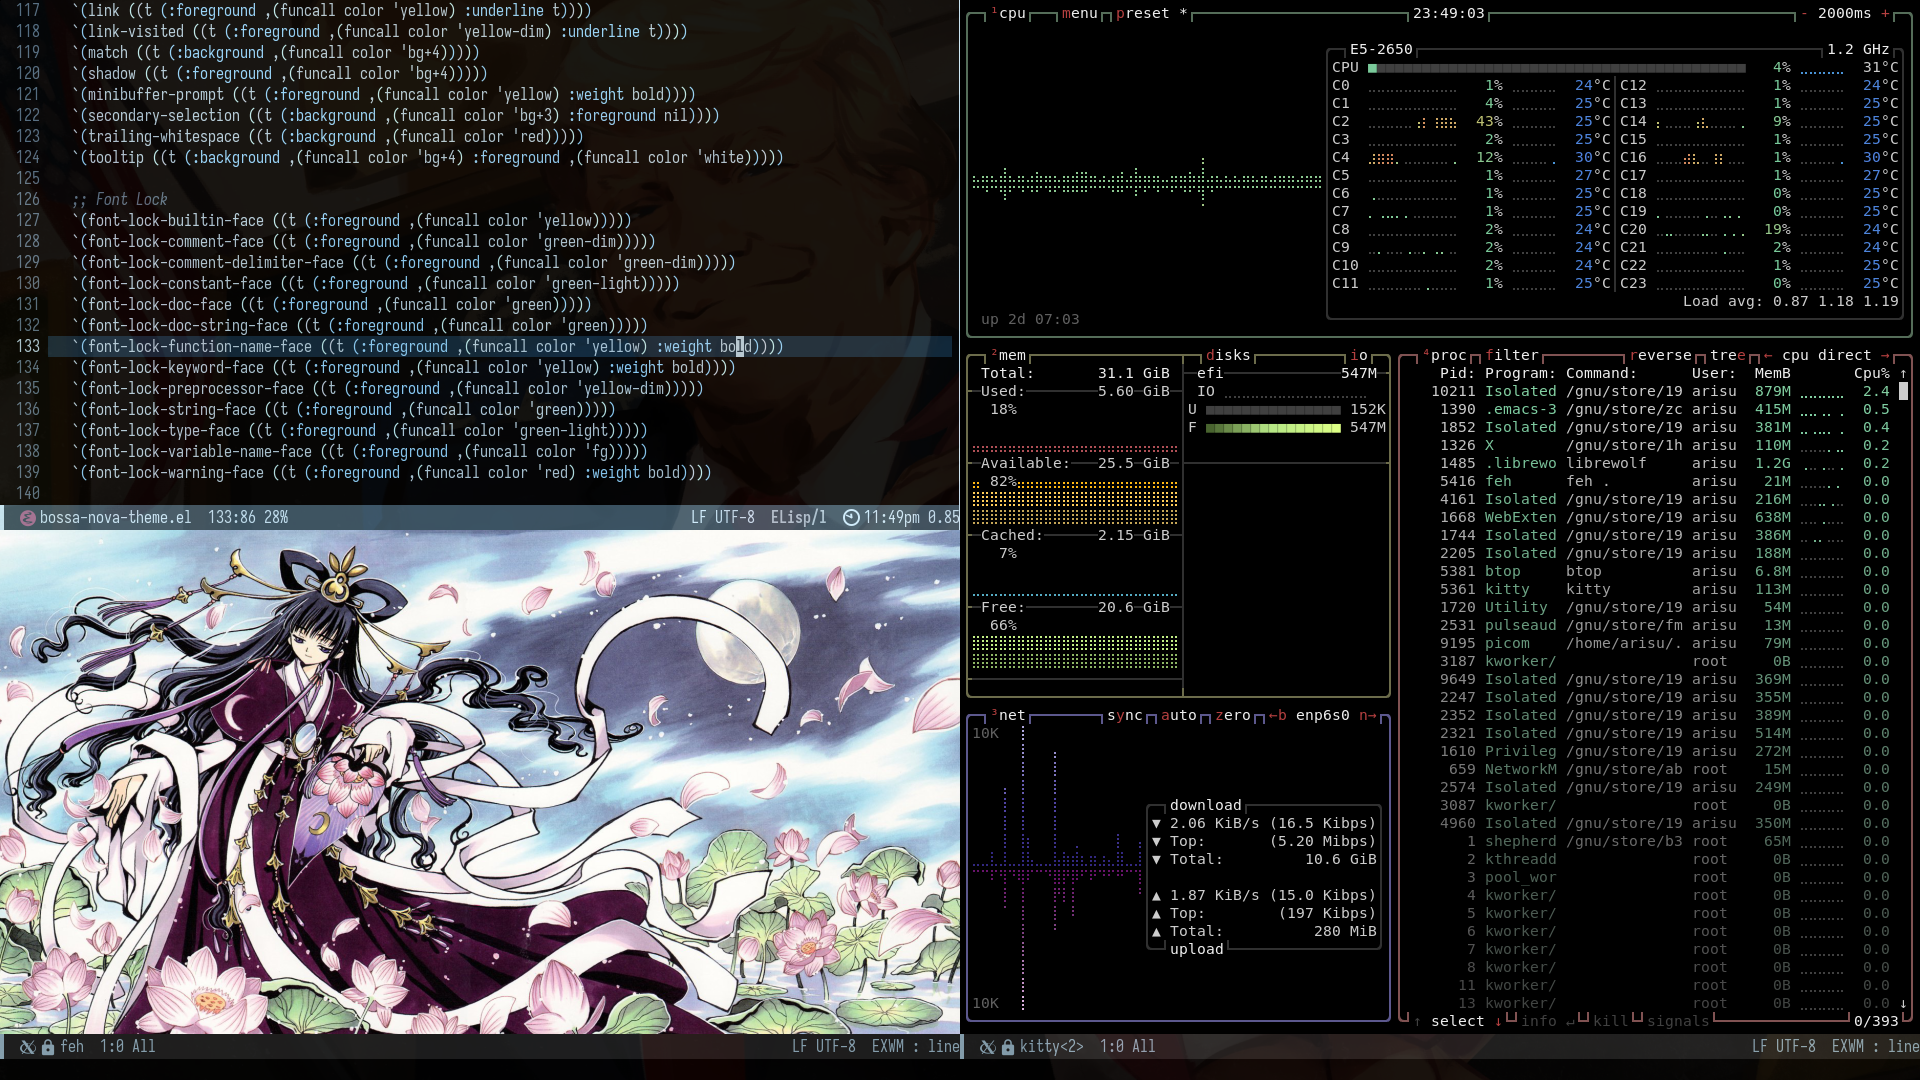Viewport: 1920px width, 1080px height.
Task: Click the up arrow beside select in proc
Action: coord(1417,1022)
